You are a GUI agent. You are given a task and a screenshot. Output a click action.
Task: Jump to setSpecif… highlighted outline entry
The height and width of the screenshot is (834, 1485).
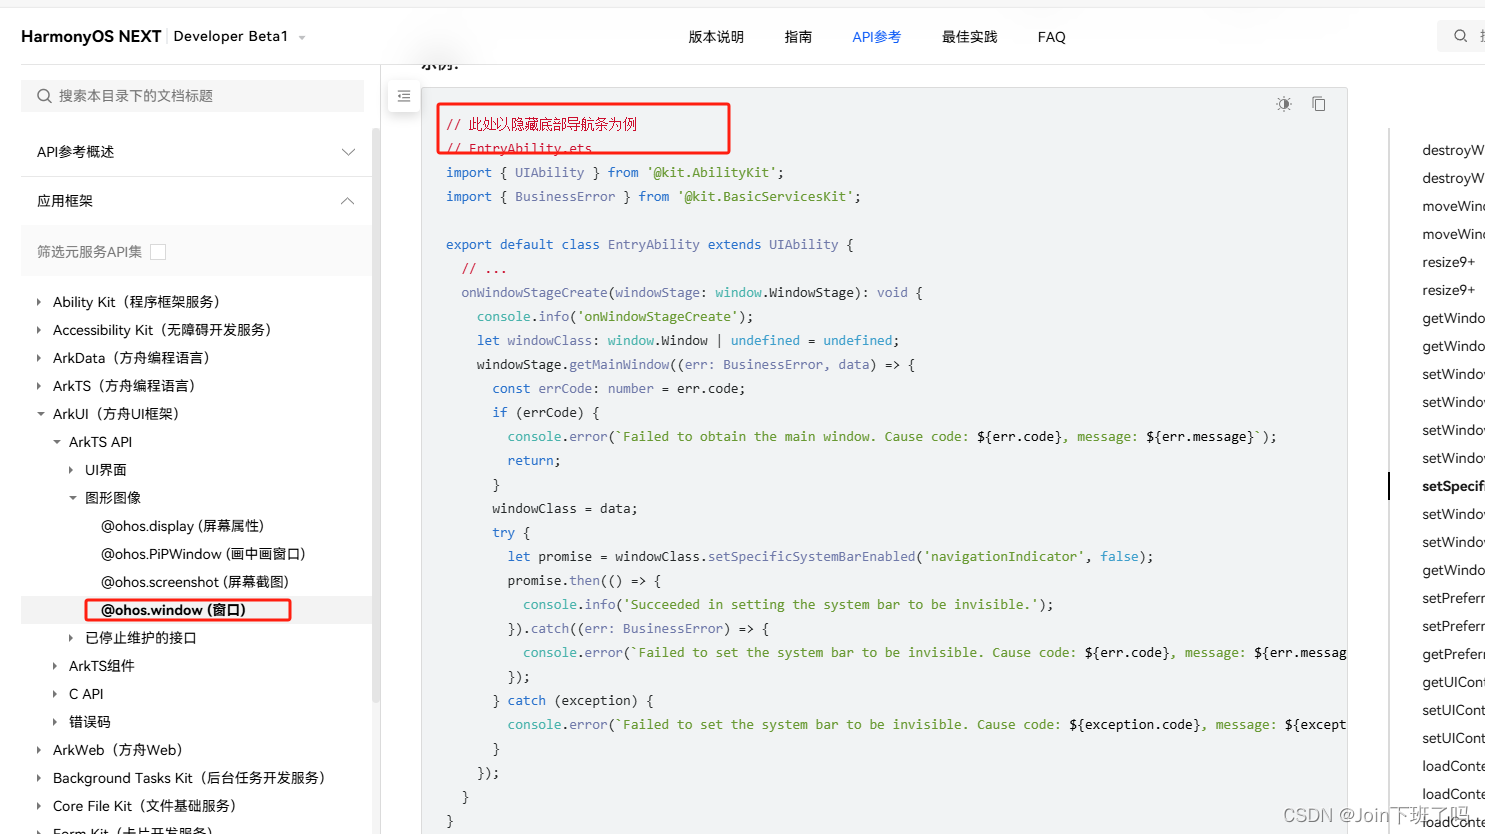click(1453, 486)
